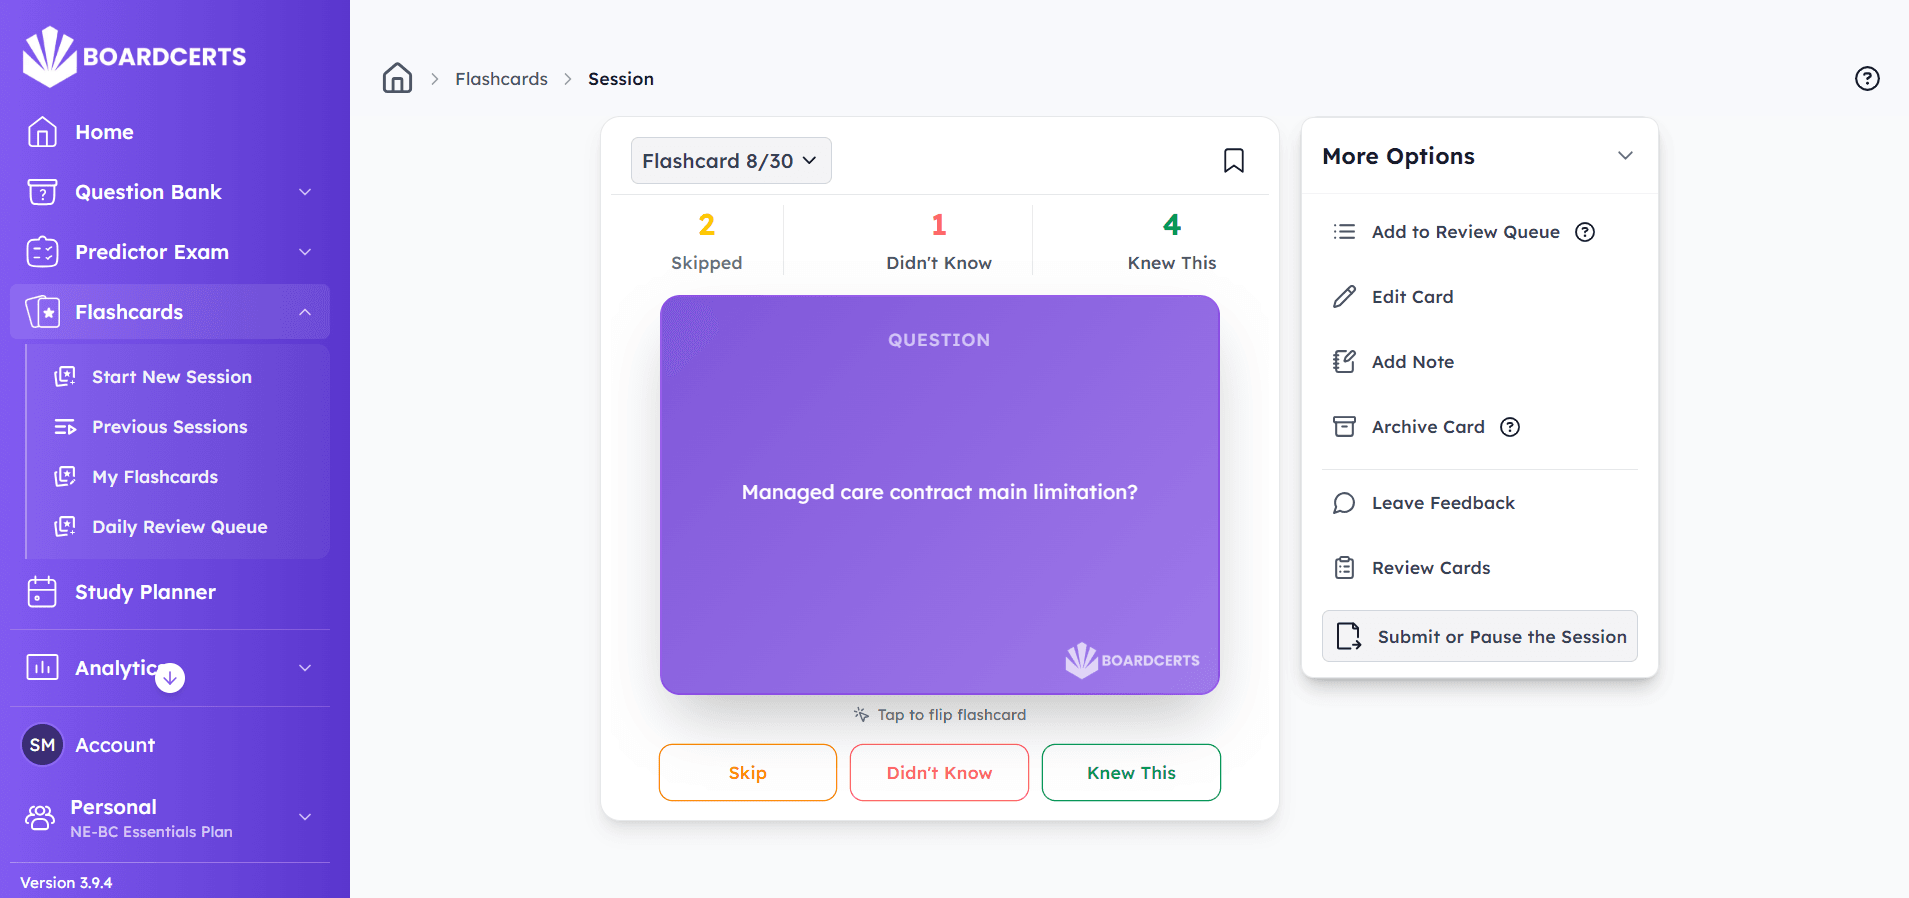Click the Didn't Know count 1
Viewport: 1909px width, 898px height.
(939, 225)
